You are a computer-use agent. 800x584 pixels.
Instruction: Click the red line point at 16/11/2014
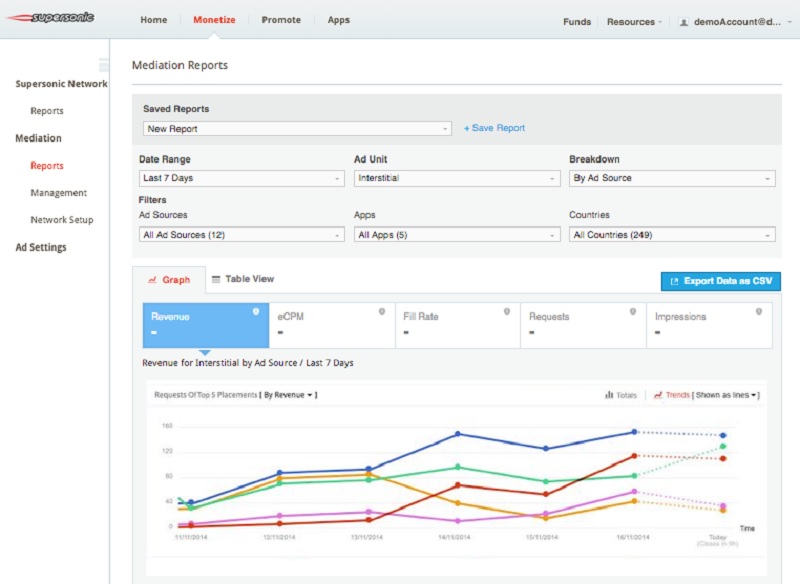coord(634,455)
